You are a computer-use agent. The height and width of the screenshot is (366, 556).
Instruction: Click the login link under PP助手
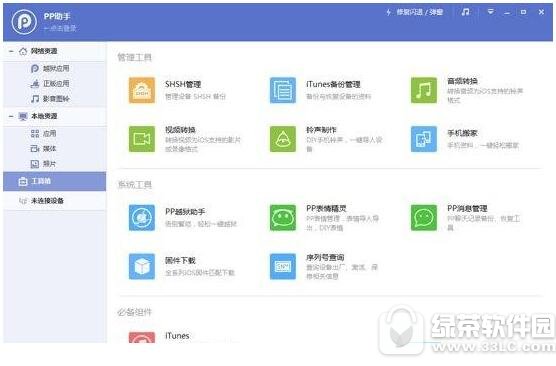(x=60, y=28)
